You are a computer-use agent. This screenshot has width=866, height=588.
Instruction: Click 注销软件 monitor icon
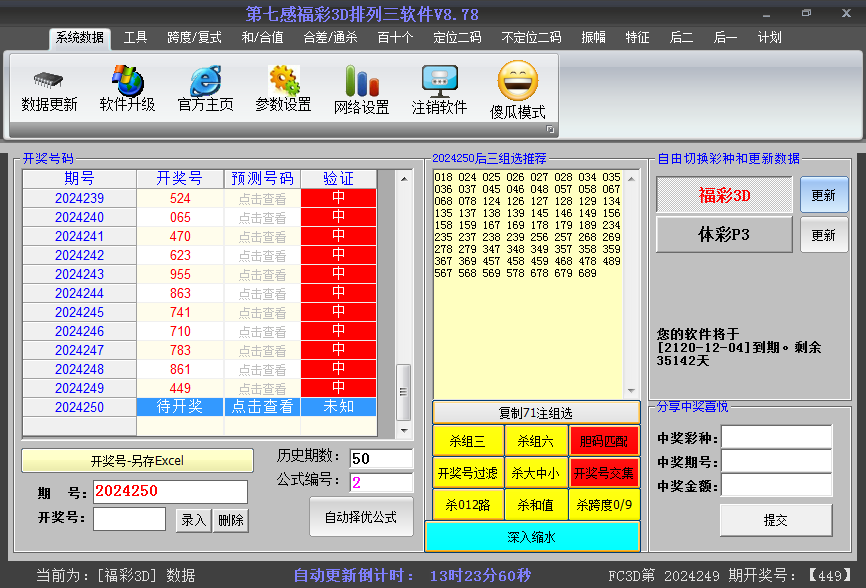tap(440, 81)
